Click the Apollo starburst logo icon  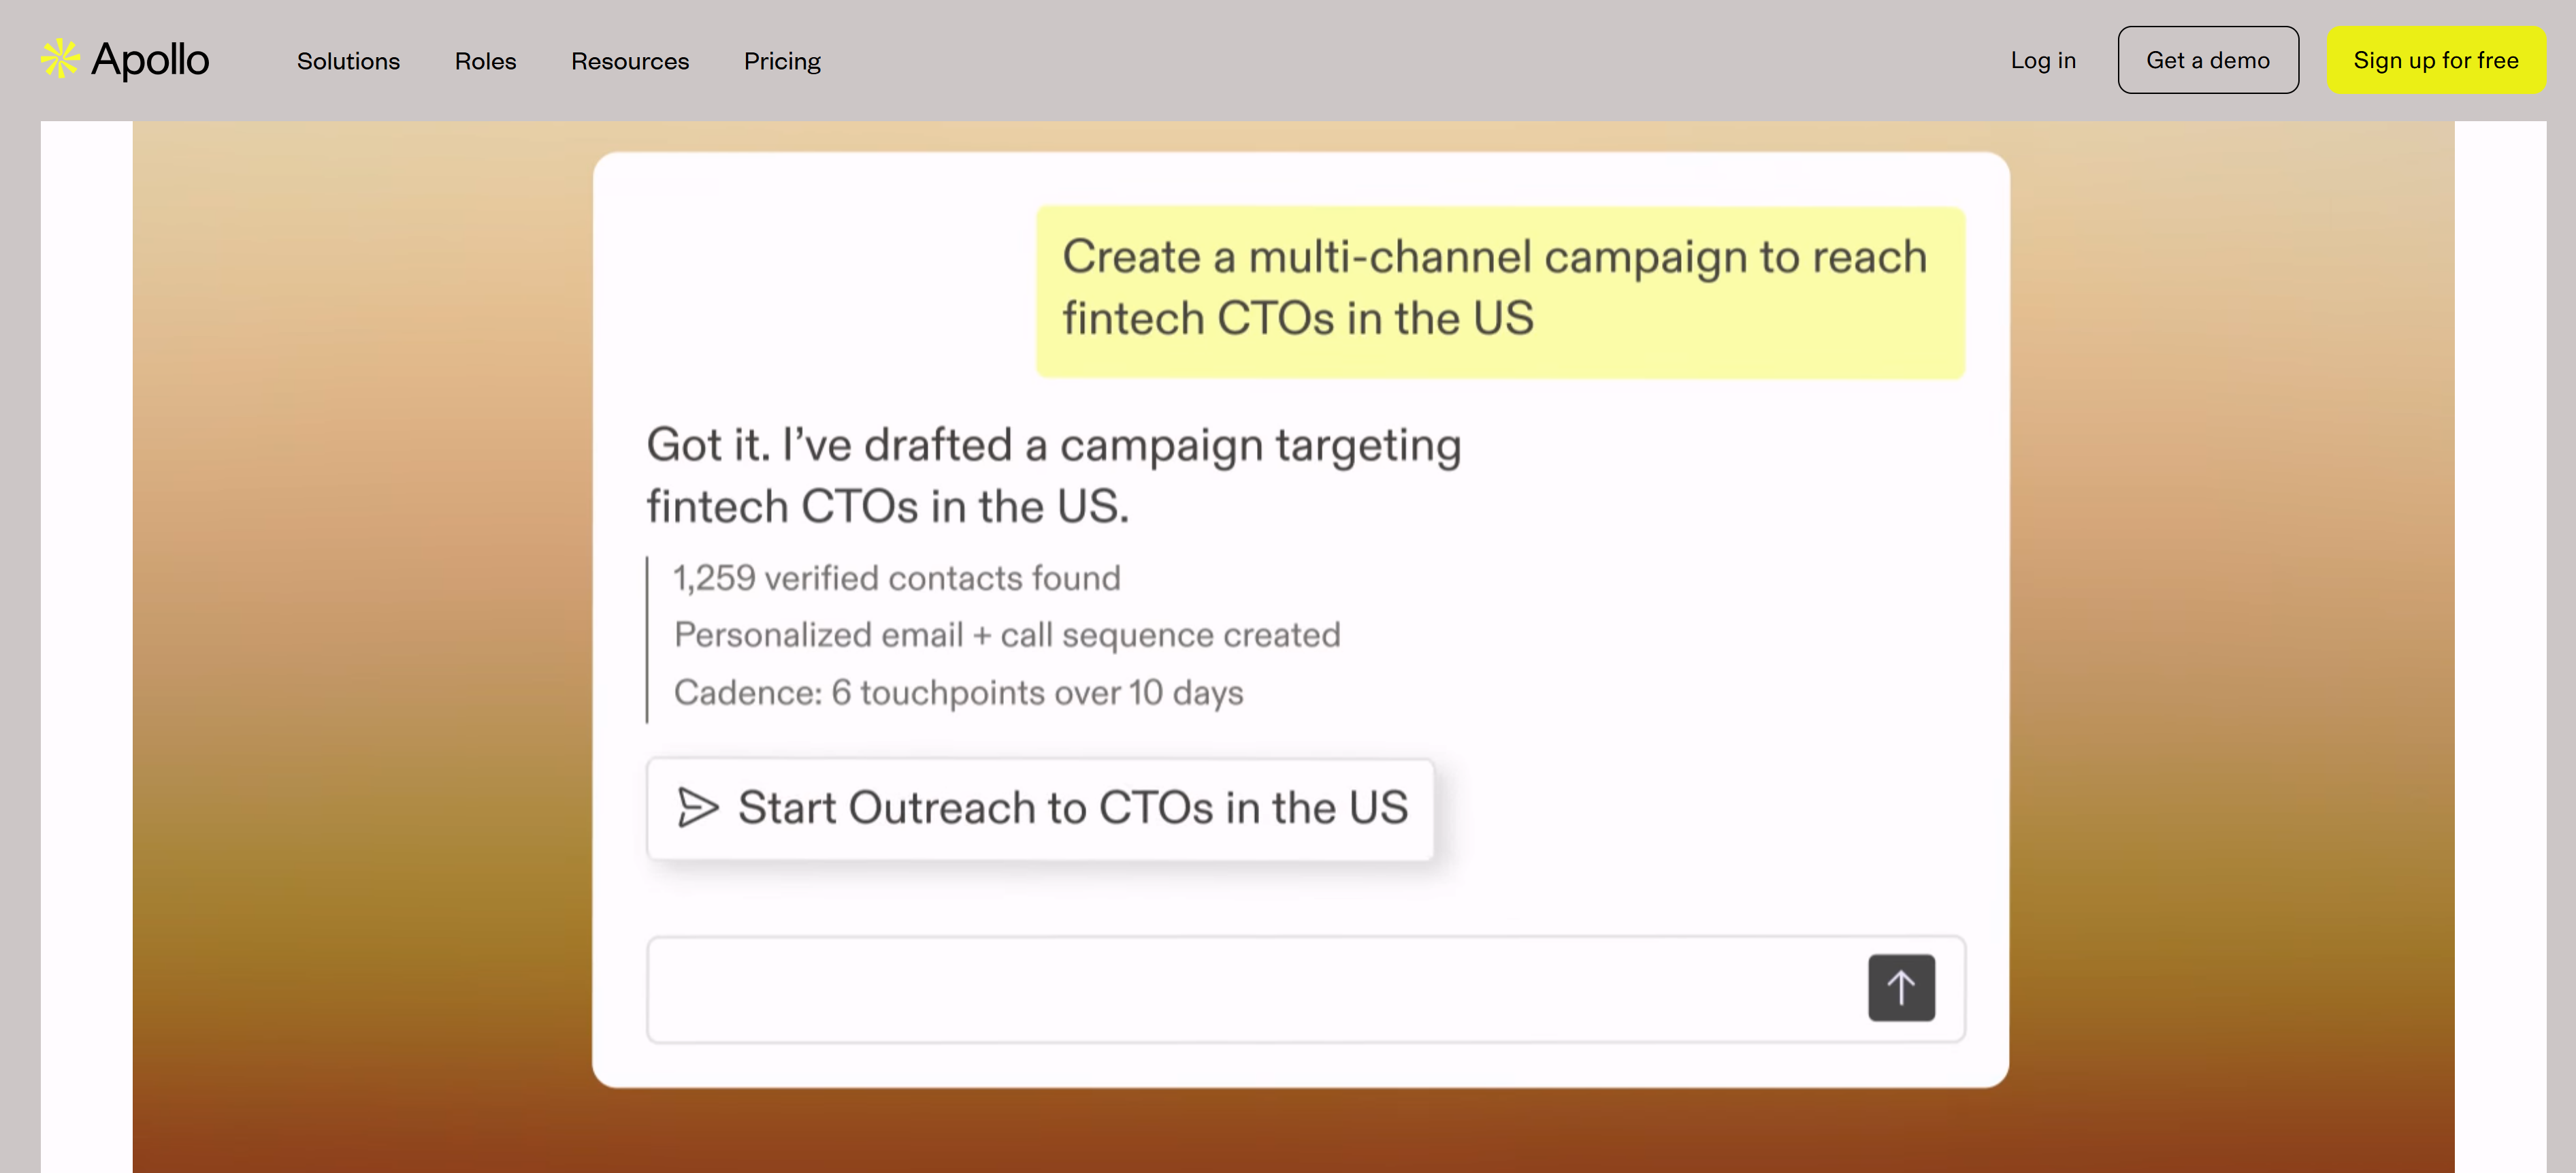(x=60, y=59)
